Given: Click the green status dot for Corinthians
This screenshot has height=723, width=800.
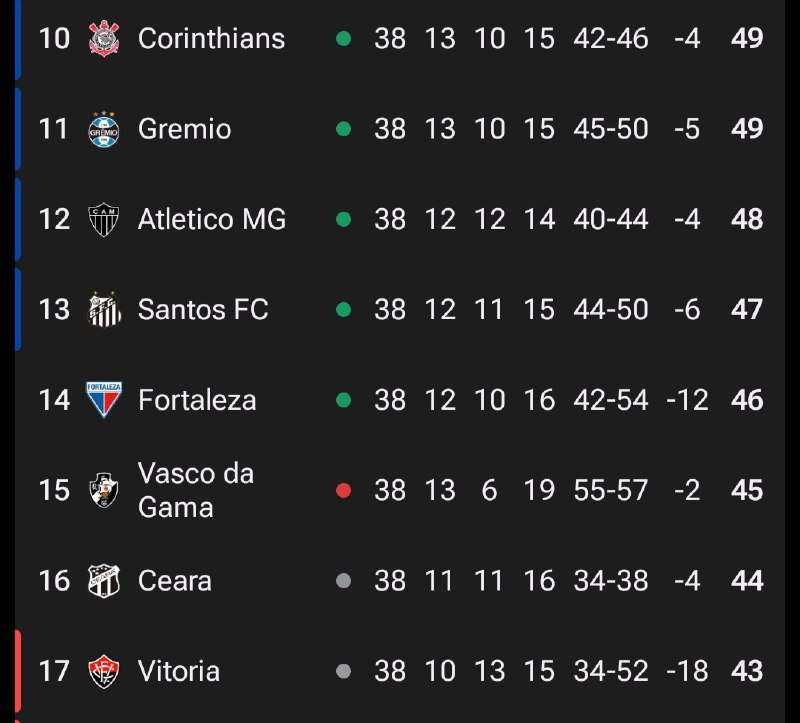Looking at the screenshot, I should (344, 39).
